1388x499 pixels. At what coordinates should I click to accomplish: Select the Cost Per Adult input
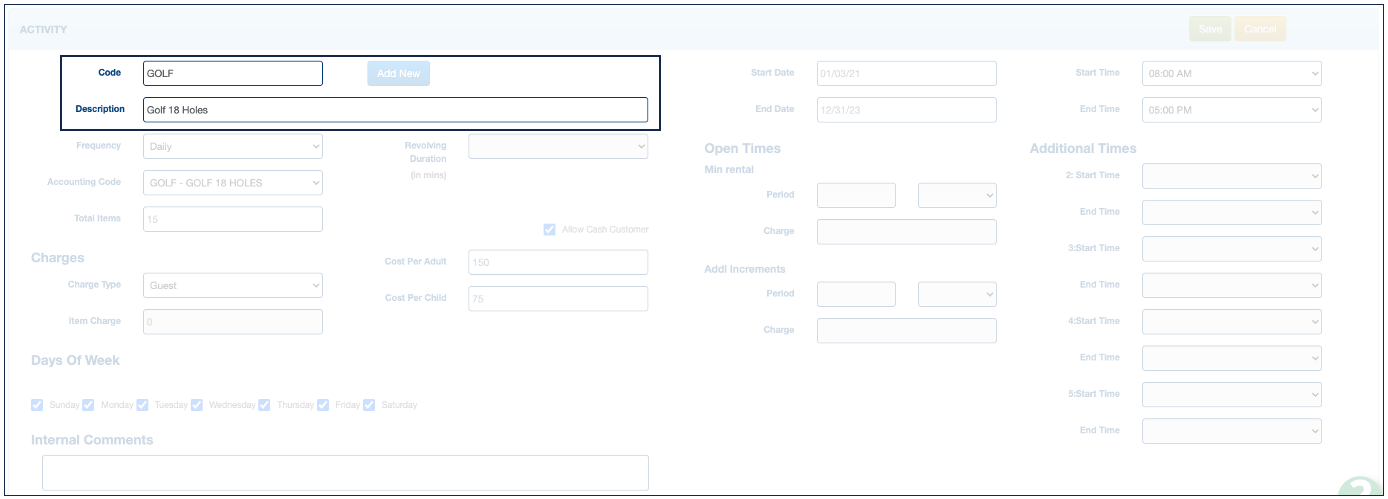point(557,262)
